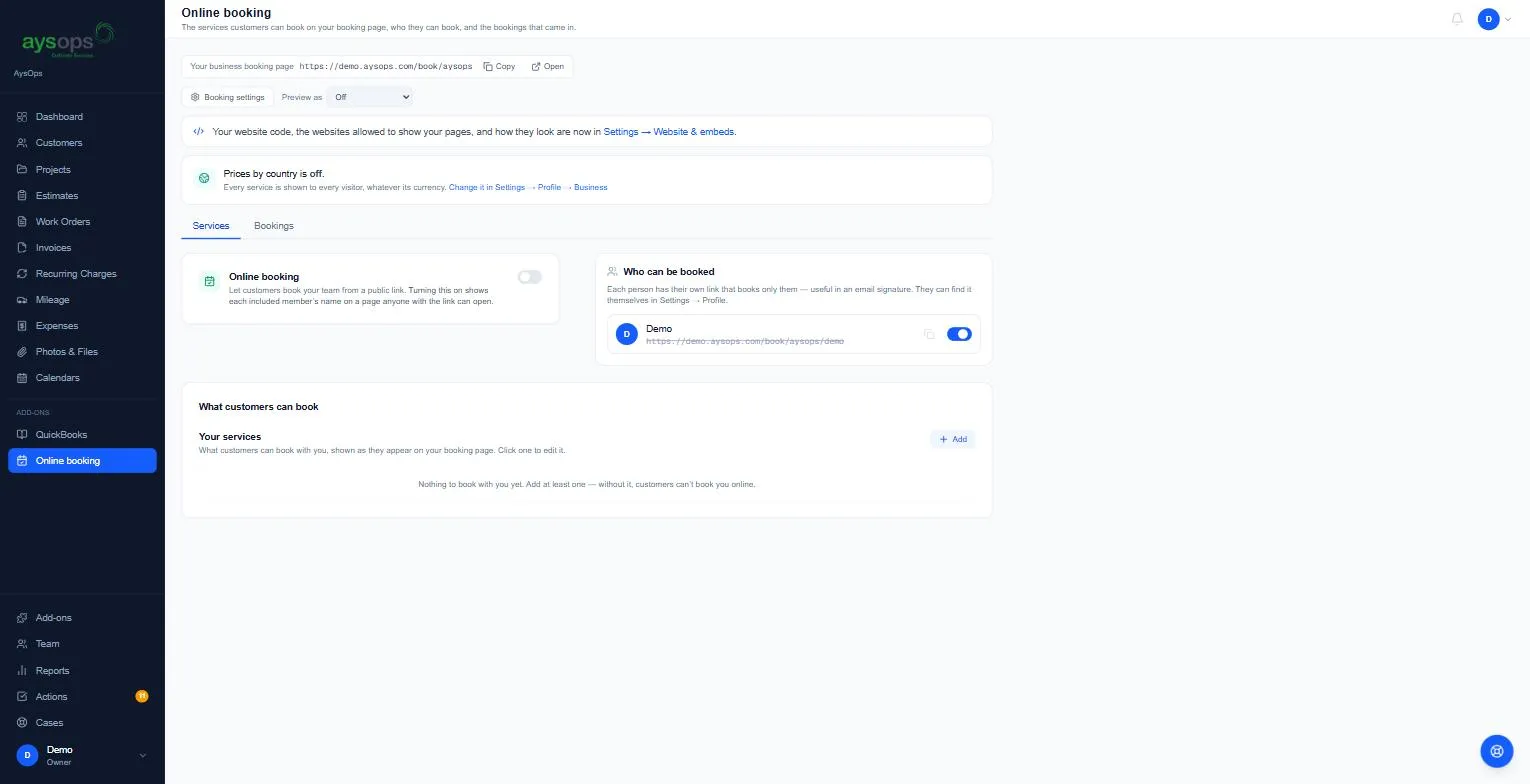Image resolution: width=1530 pixels, height=784 pixels.
Task: Click the Reports chart icon
Action: pos(22,670)
